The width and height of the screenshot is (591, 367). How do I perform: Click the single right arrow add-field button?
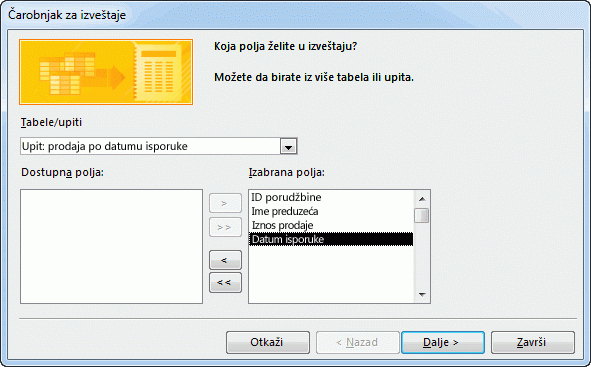[225, 203]
